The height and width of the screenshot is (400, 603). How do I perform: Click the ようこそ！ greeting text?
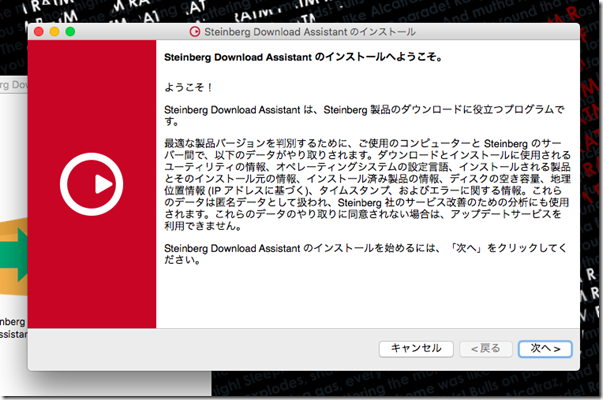tap(188, 87)
